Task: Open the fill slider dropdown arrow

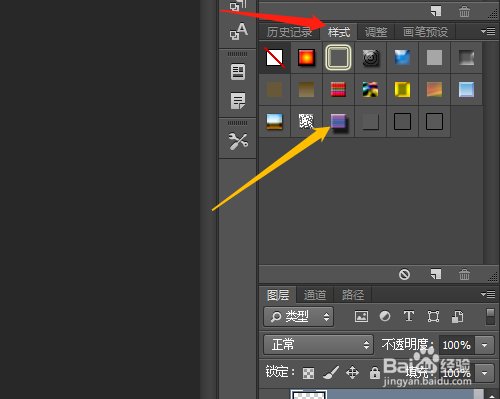Action: pos(484,373)
